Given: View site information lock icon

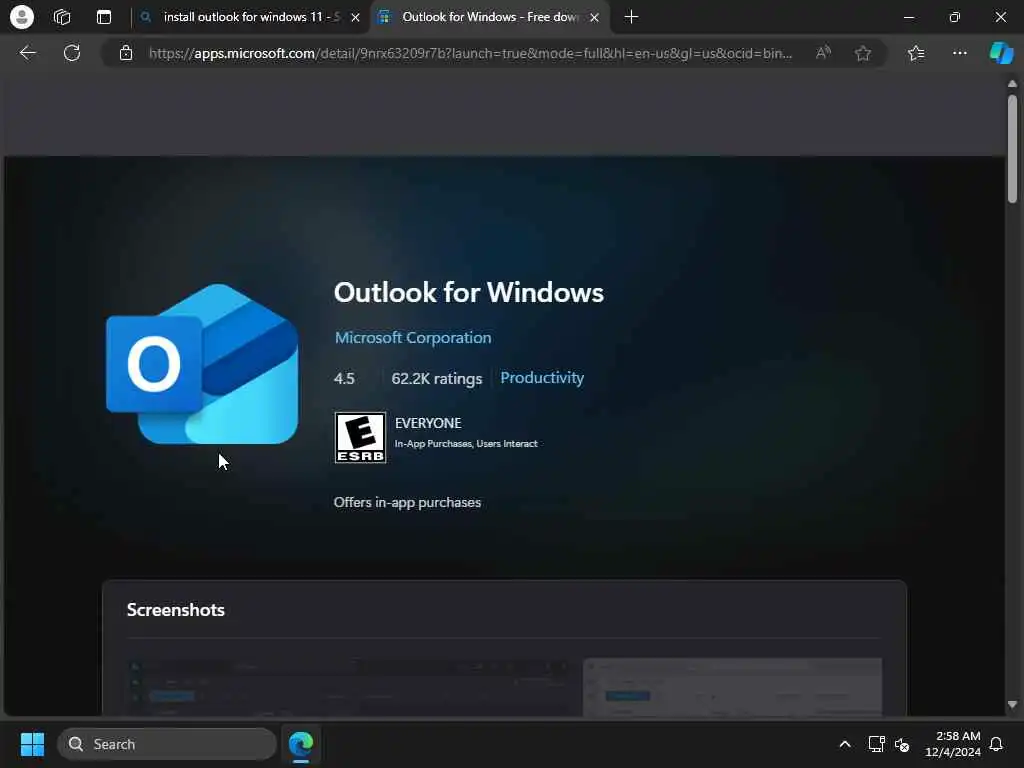Looking at the screenshot, I should pos(126,53).
